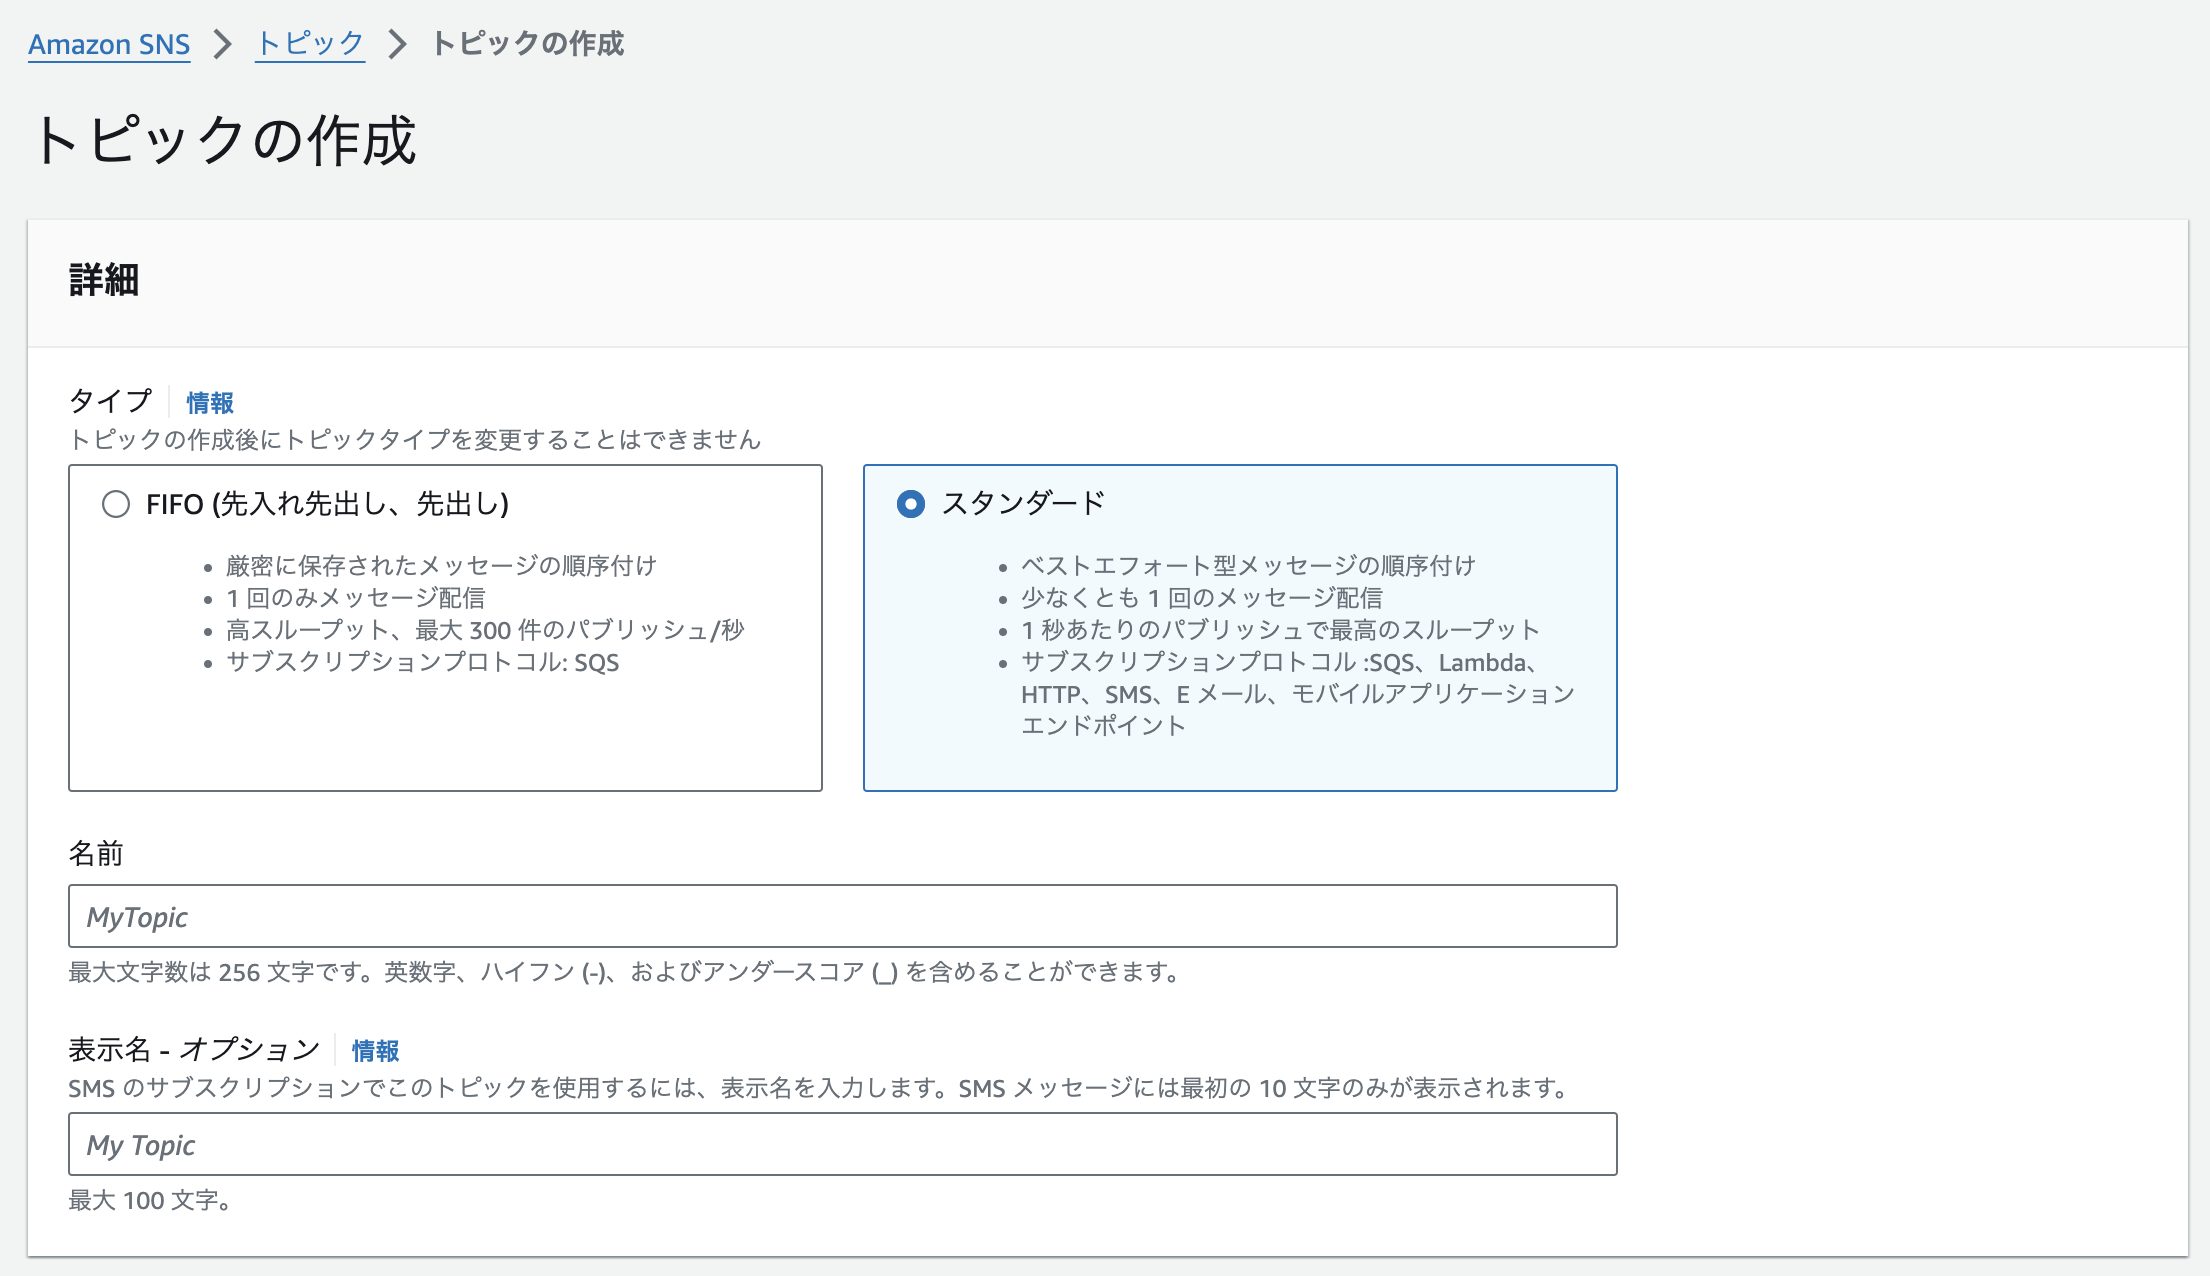Click the 詳細 section header
This screenshot has width=2210, height=1276.
click(104, 281)
